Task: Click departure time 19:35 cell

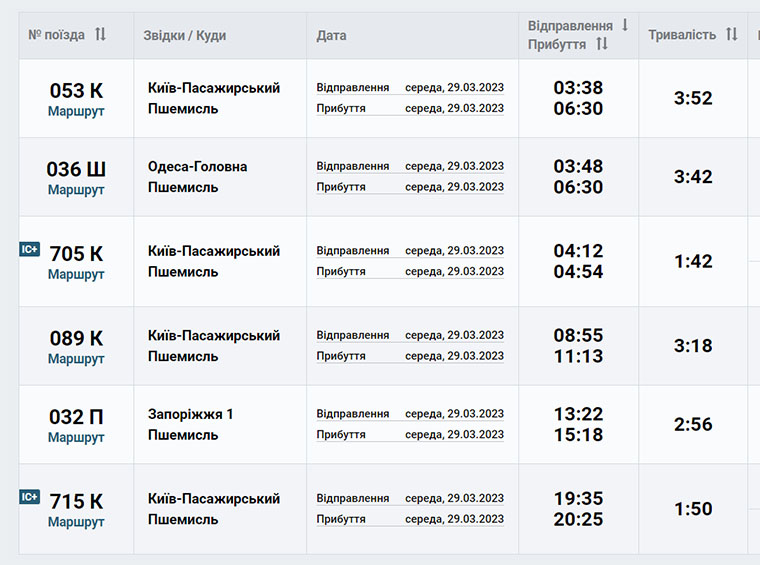Action: point(578,498)
